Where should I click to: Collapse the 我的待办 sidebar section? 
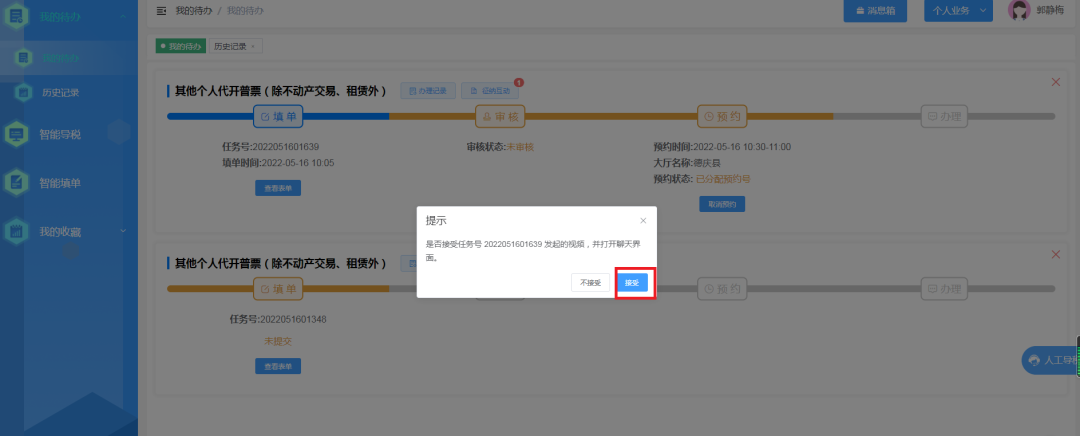click(123, 16)
